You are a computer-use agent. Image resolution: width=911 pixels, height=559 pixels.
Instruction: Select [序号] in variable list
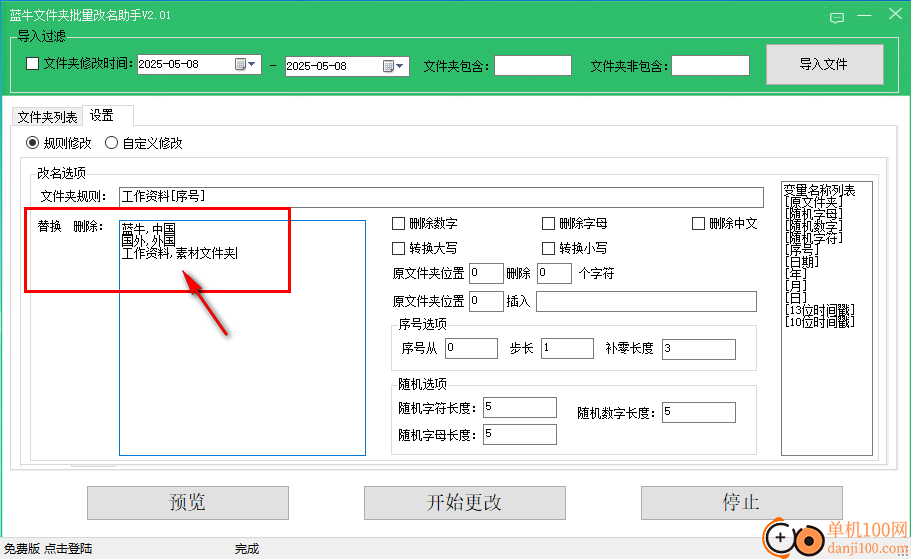tap(802, 250)
